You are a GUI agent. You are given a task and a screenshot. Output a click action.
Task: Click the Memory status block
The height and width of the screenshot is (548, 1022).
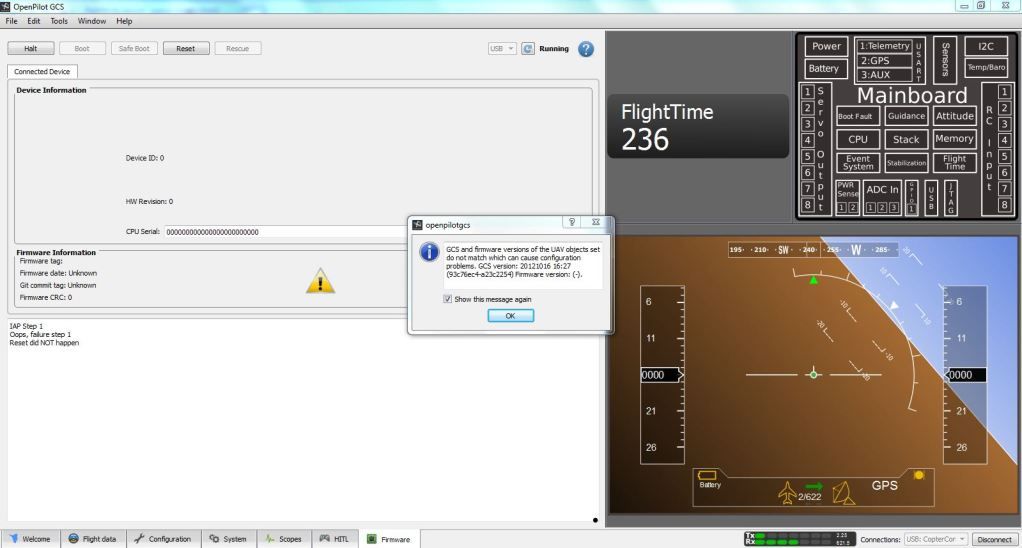click(x=954, y=139)
